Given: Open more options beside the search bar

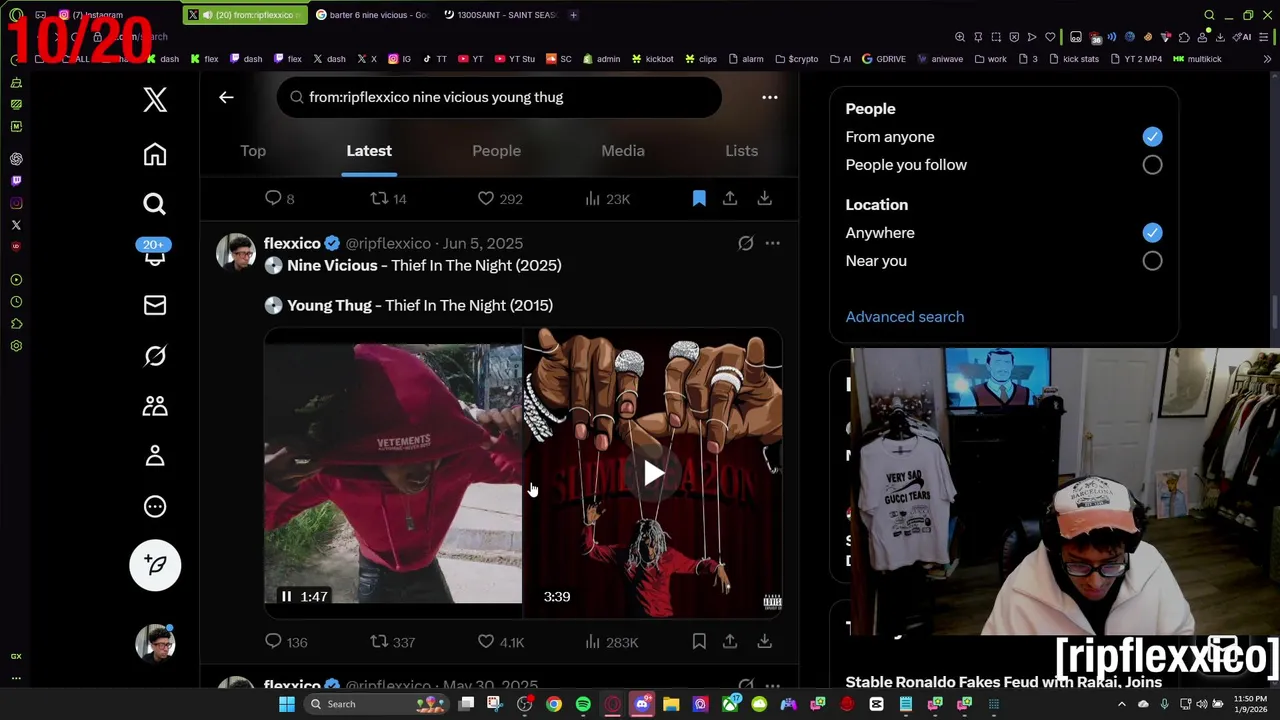Looking at the screenshot, I should tap(769, 97).
